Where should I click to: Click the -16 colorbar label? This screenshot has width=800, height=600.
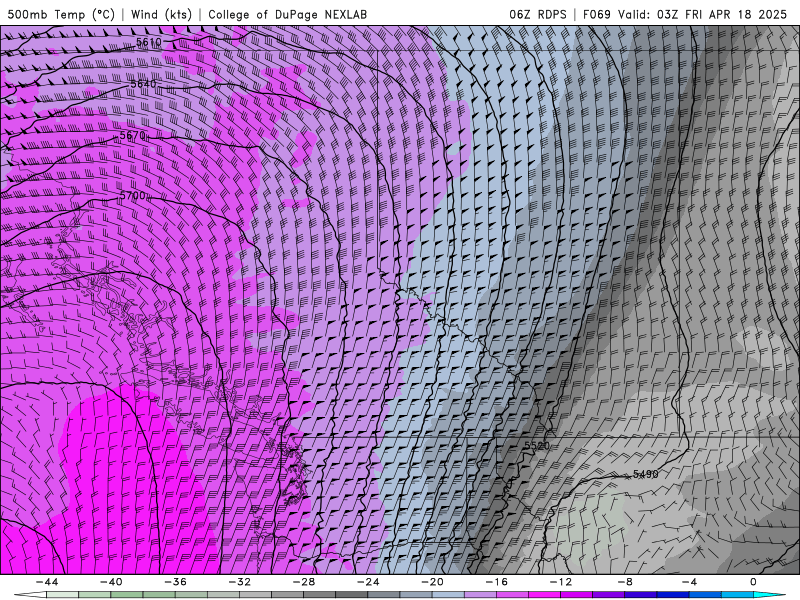click(496, 582)
